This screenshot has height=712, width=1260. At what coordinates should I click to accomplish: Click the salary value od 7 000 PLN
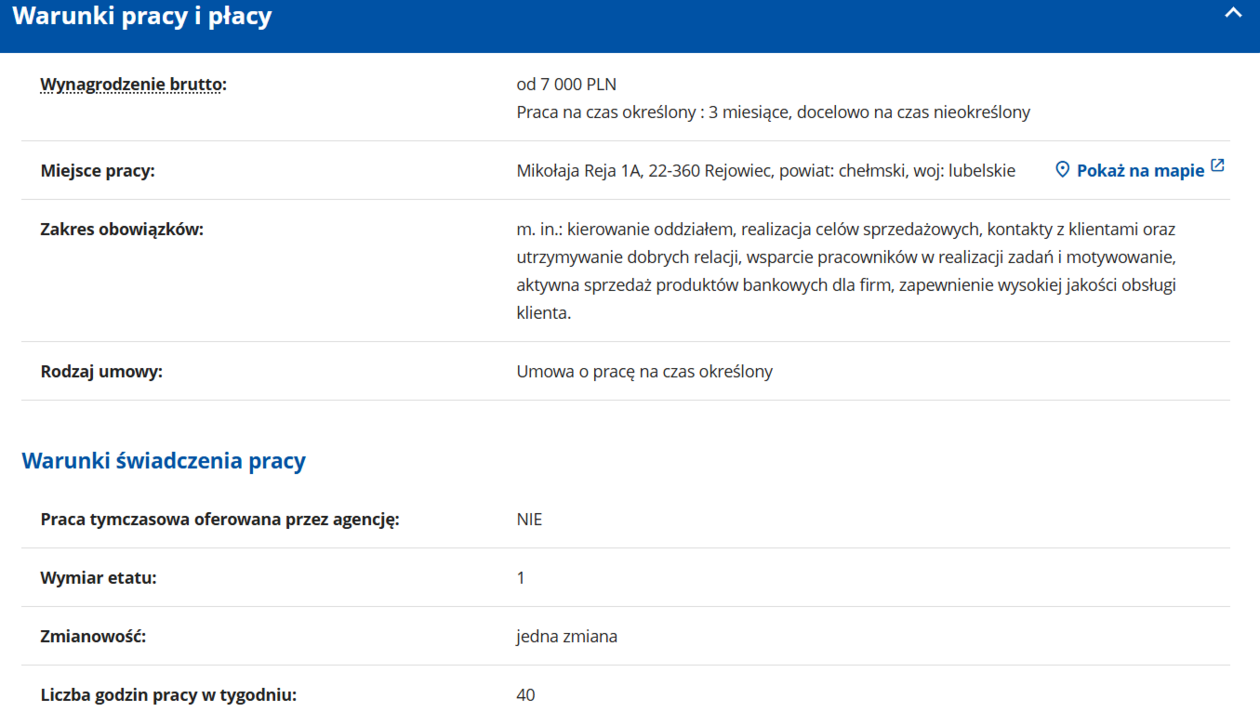click(x=566, y=84)
